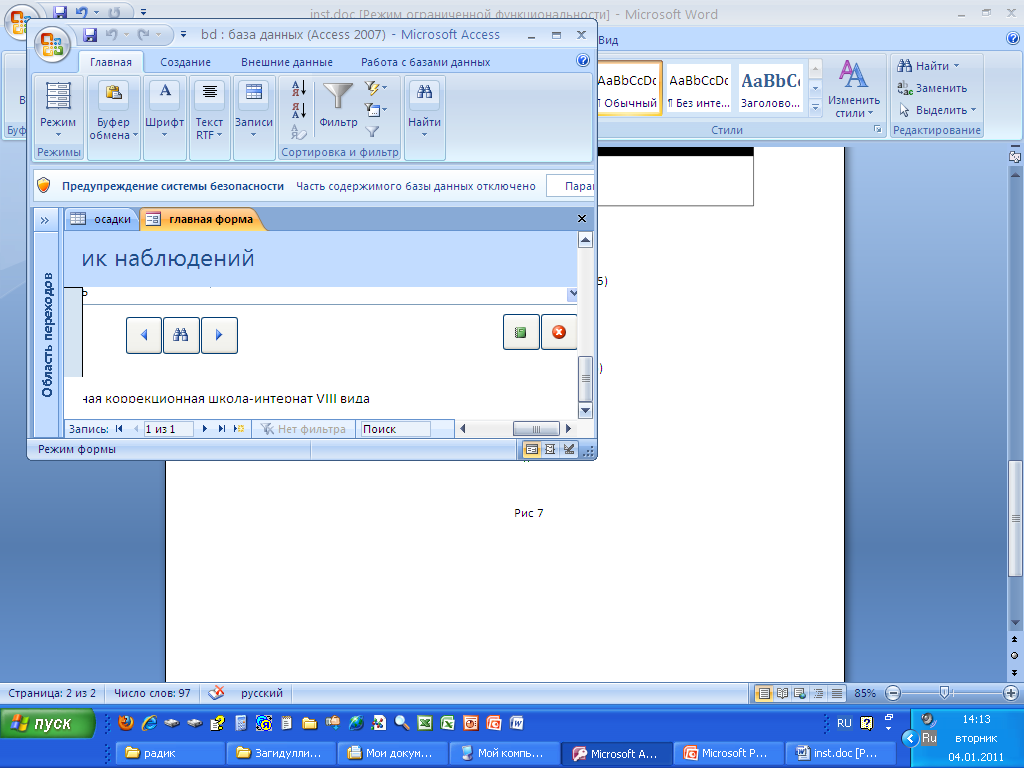Clear all sorts with the eraser icon
1024x768 pixels.
click(x=299, y=132)
